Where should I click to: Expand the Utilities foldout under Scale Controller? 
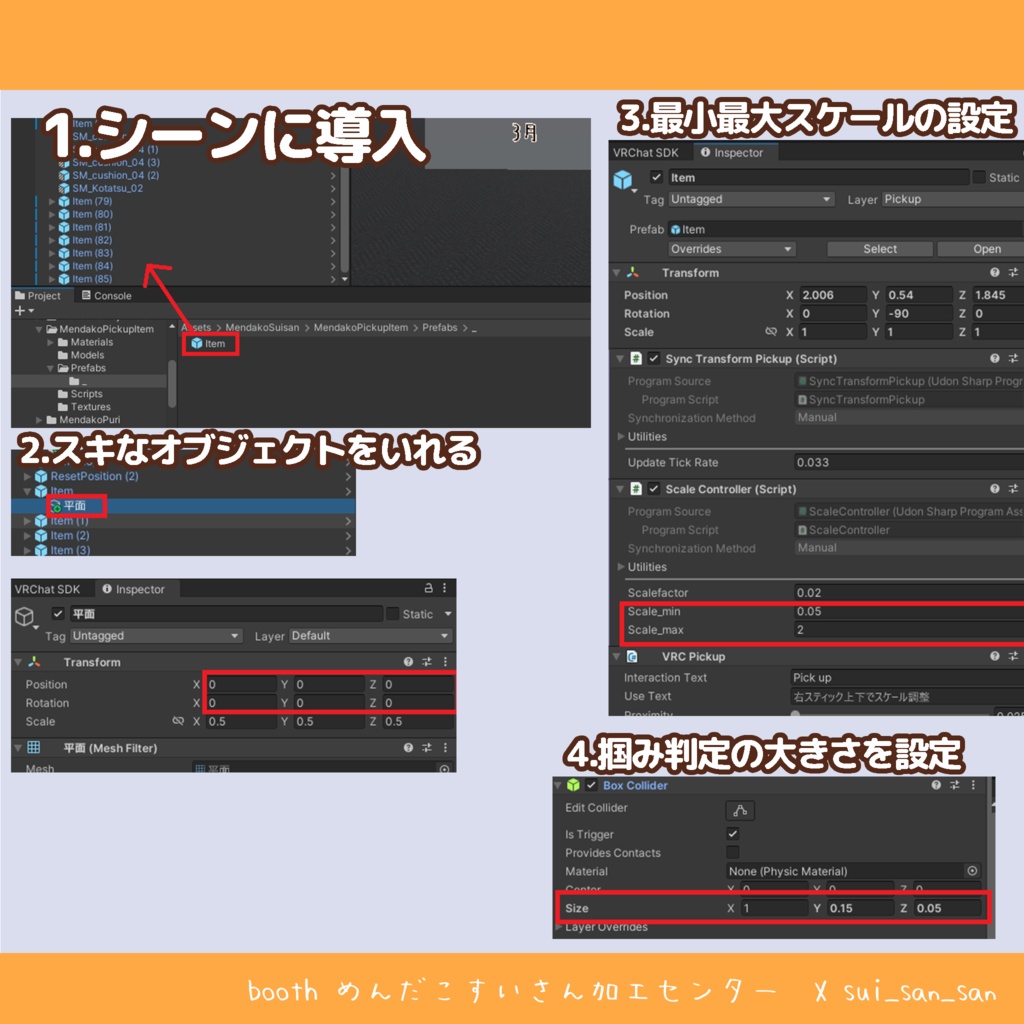[x=622, y=566]
